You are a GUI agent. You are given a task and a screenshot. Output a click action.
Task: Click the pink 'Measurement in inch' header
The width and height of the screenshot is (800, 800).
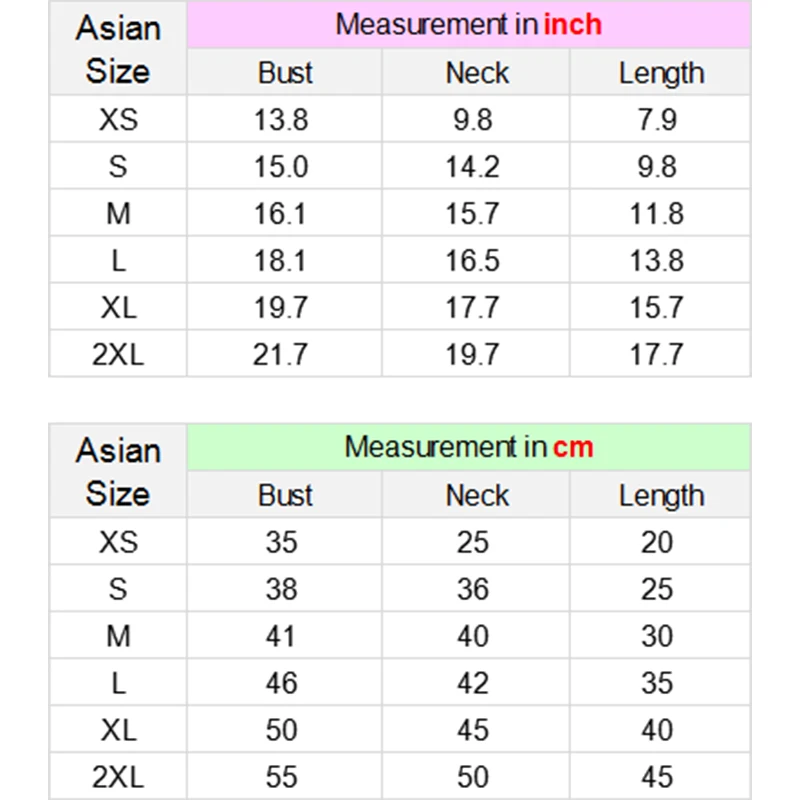468,25
